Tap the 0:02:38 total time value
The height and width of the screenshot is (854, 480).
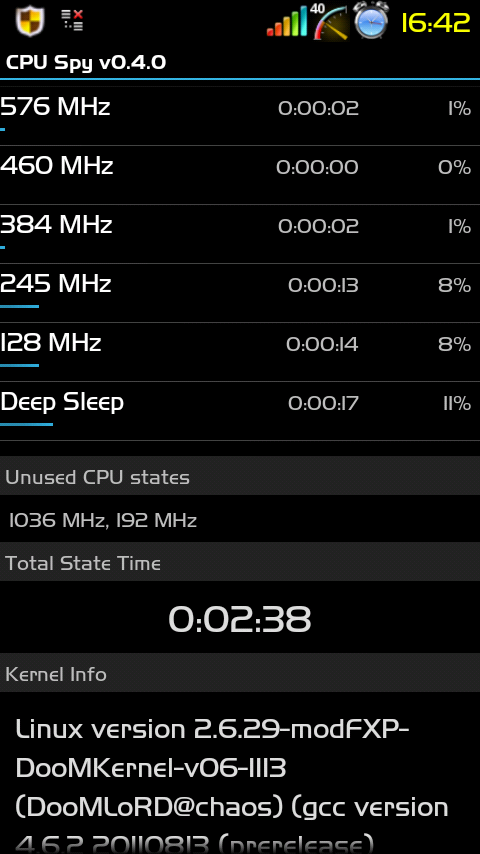pyautogui.click(x=240, y=619)
